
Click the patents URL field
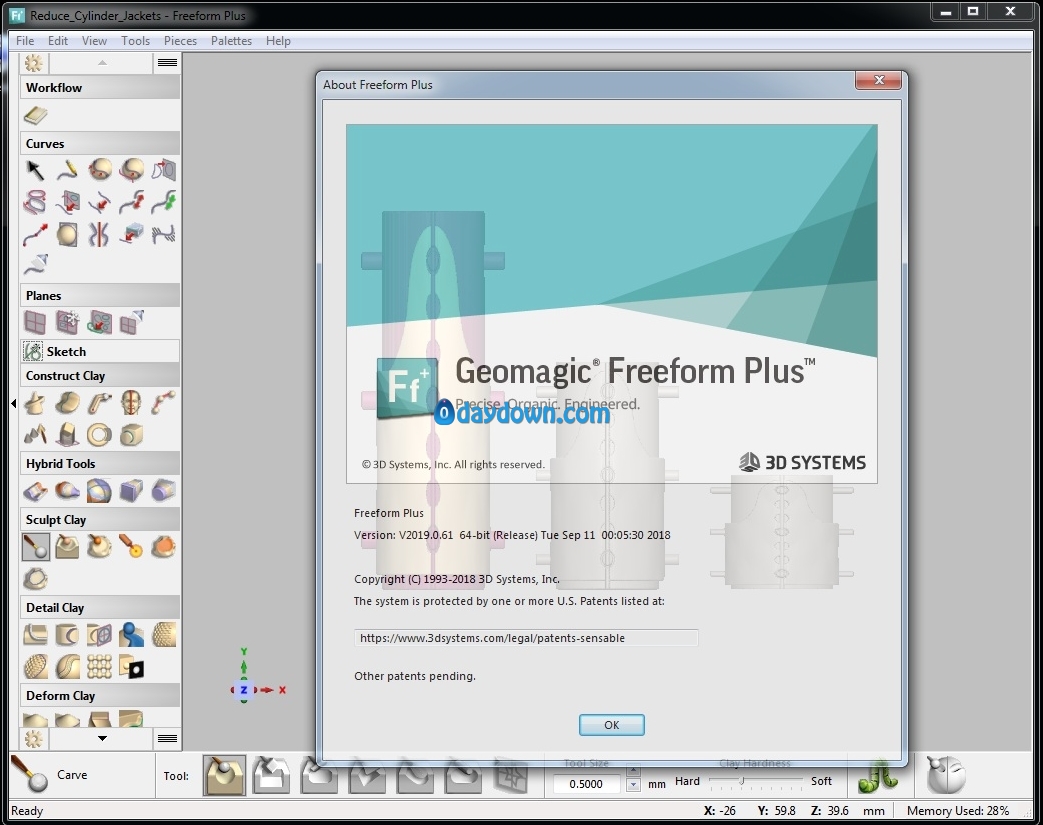click(525, 638)
